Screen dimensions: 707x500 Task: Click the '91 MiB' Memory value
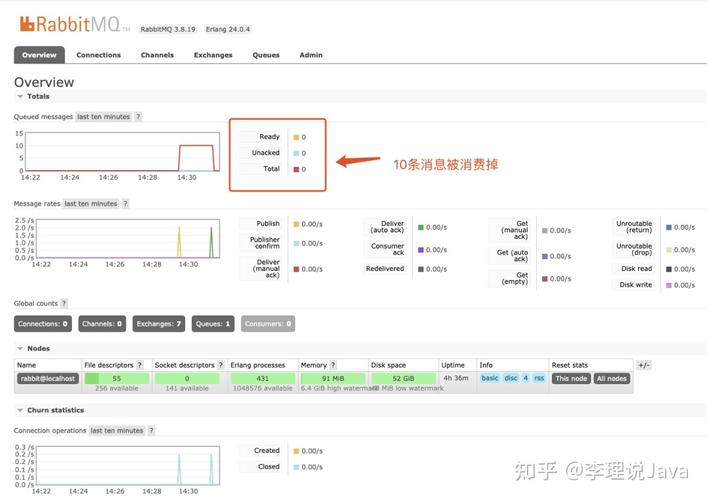pos(333,379)
